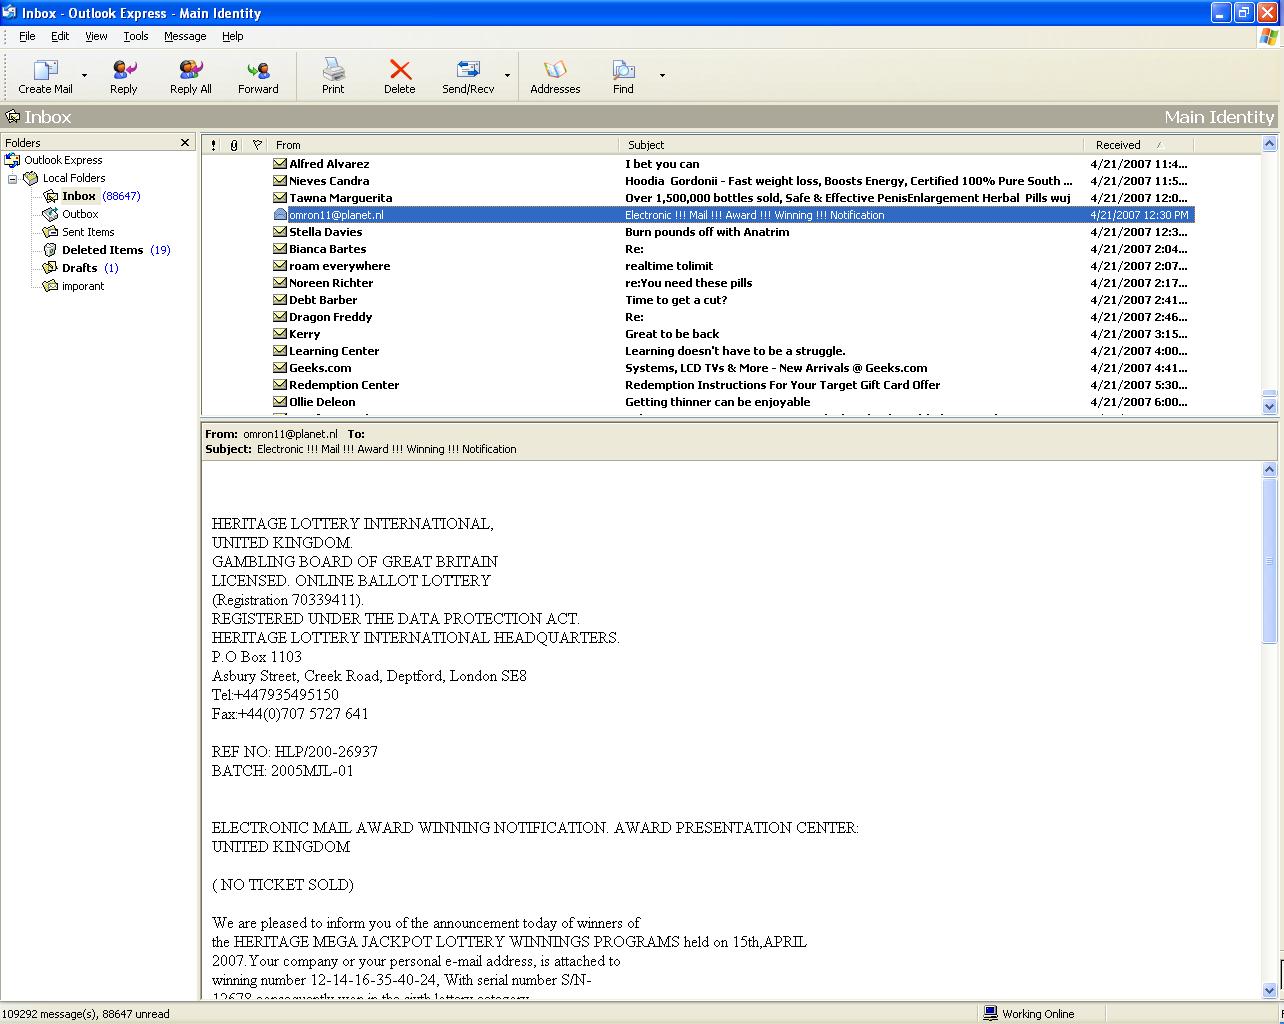Select the message from Dragon Freddy
1284x1024 pixels.
coord(698,317)
